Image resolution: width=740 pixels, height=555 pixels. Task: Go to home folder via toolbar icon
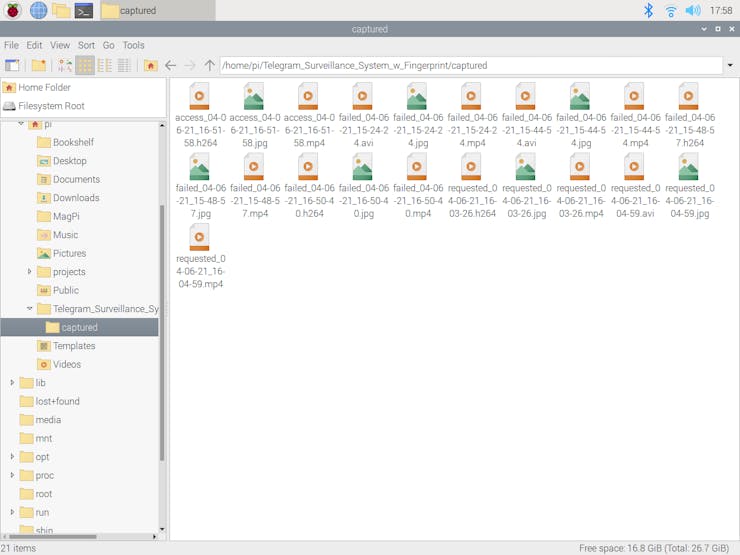(150, 65)
